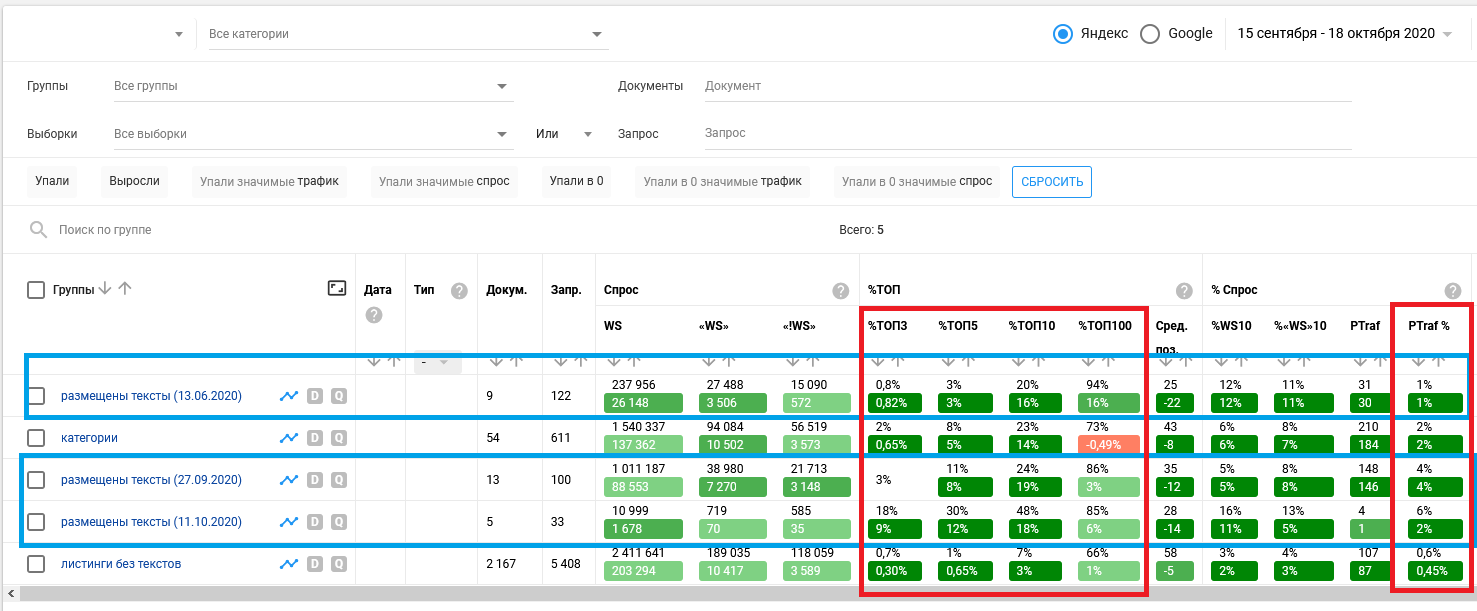Click D icon in «размещены тексты (13.06.2020)» row
1477x611 pixels.
pos(315,396)
